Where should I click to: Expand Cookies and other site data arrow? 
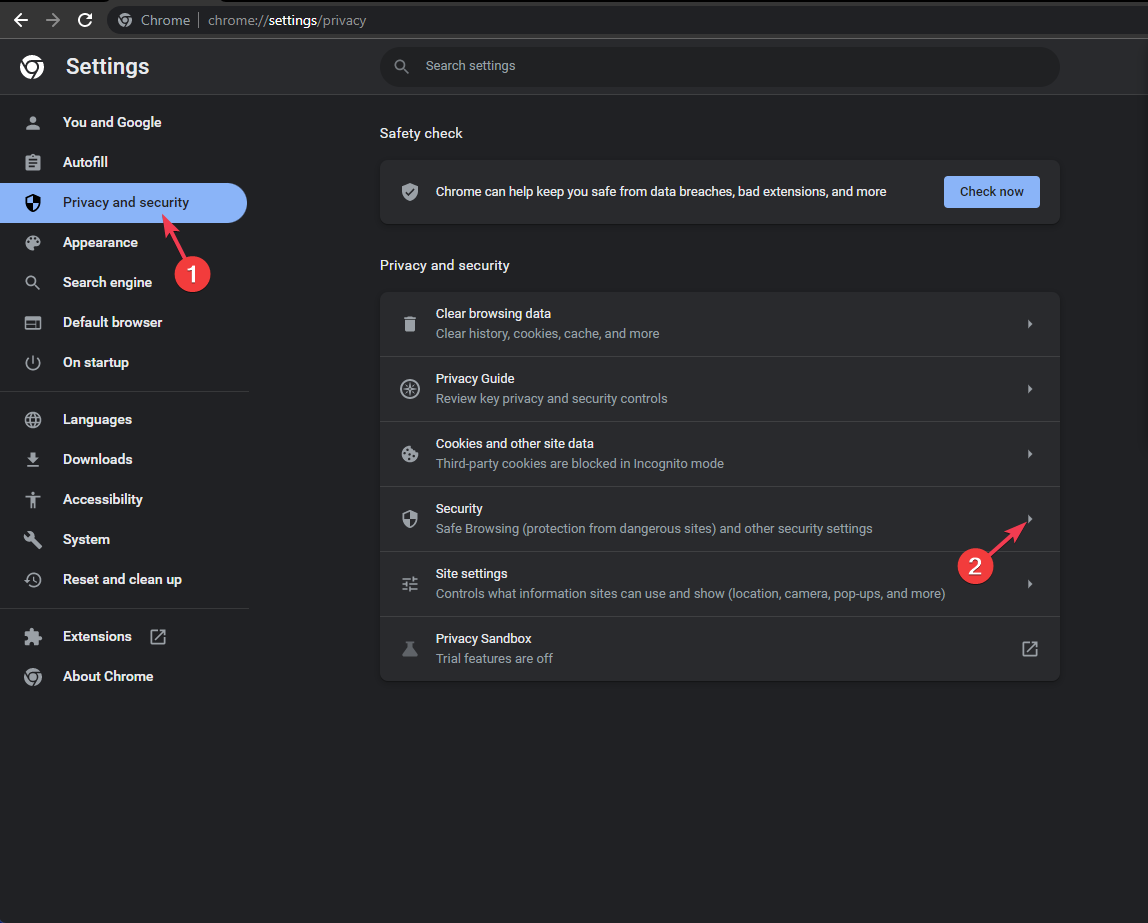tap(1029, 454)
